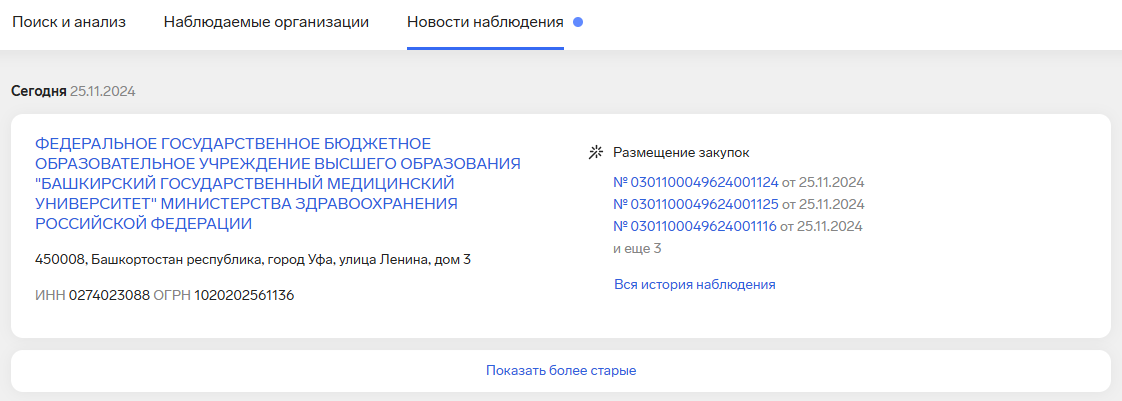Click the ОГРН number 1020202561136
This screenshot has height=401, width=1122.
pos(244,296)
